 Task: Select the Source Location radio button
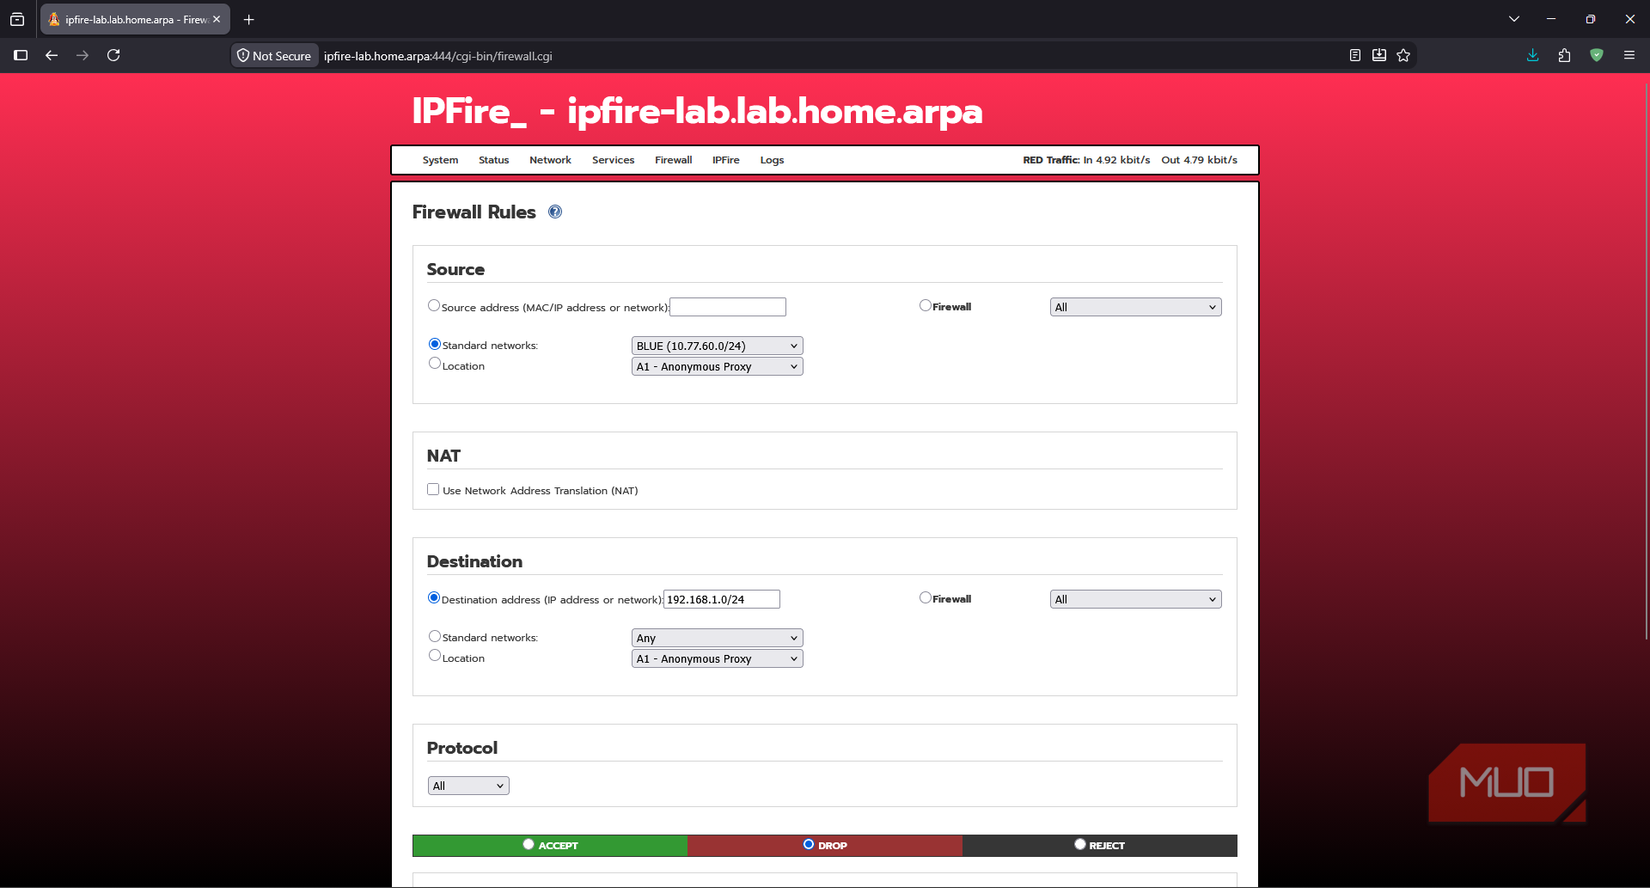pyautogui.click(x=434, y=364)
